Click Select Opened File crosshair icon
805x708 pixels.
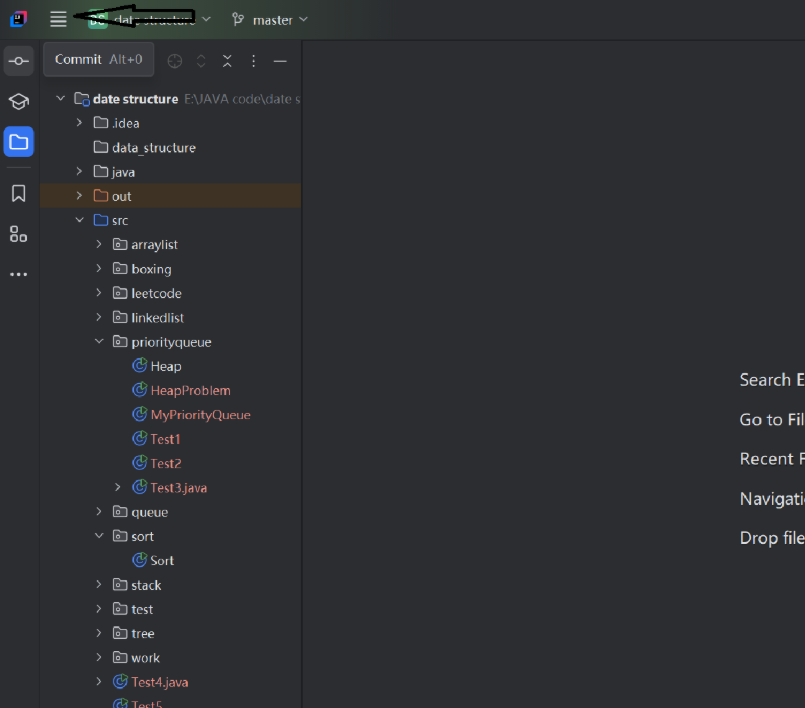(175, 61)
